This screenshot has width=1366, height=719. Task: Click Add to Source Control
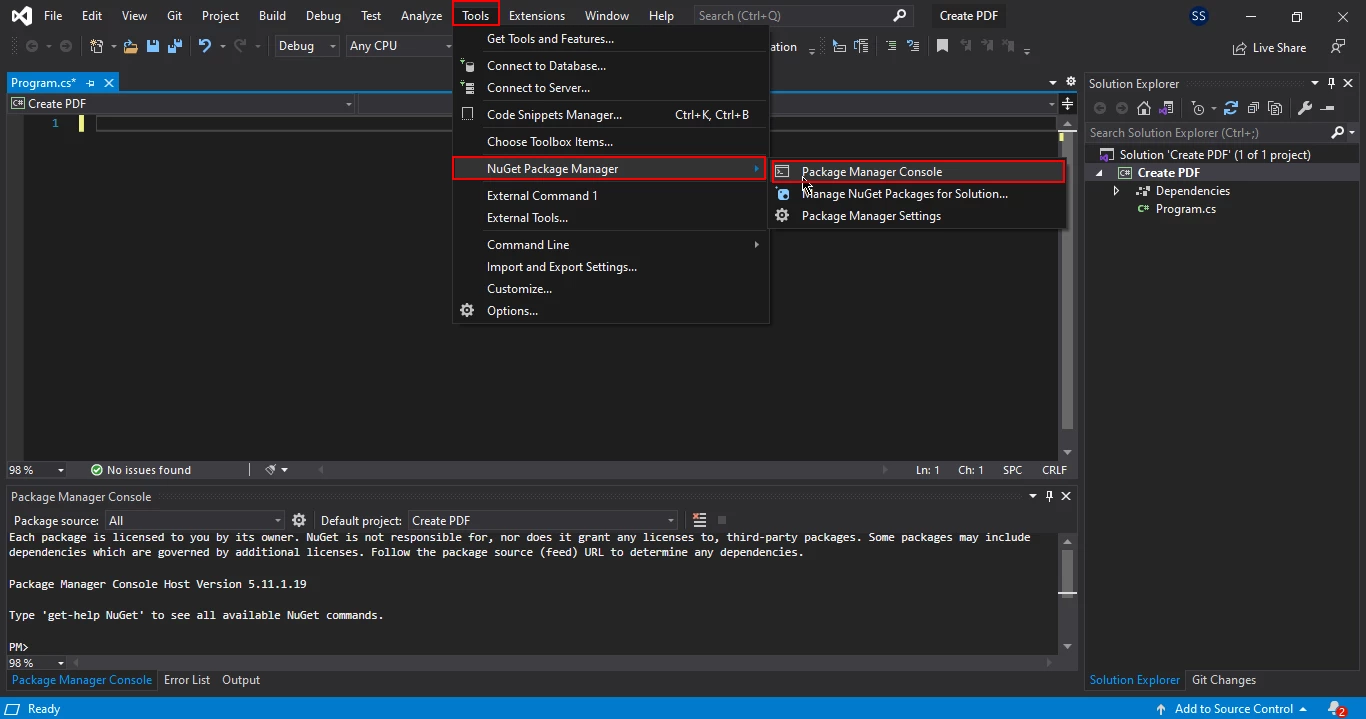click(1233, 708)
